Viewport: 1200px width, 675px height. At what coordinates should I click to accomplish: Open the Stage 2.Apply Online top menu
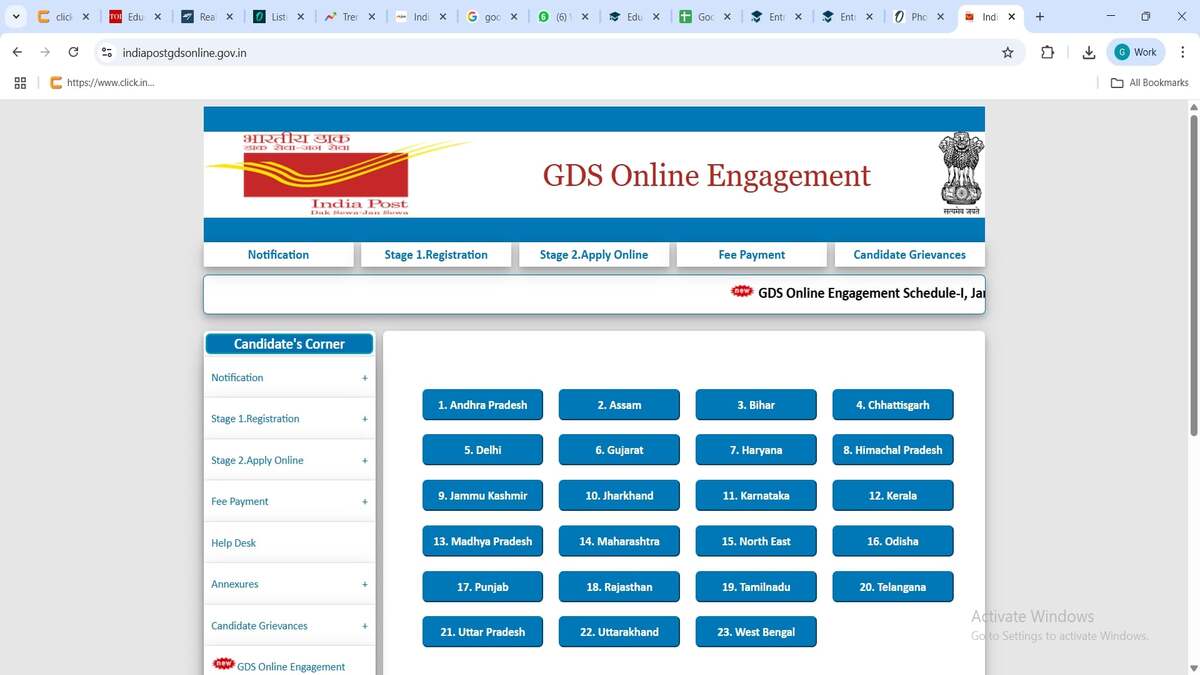pyautogui.click(x=594, y=255)
